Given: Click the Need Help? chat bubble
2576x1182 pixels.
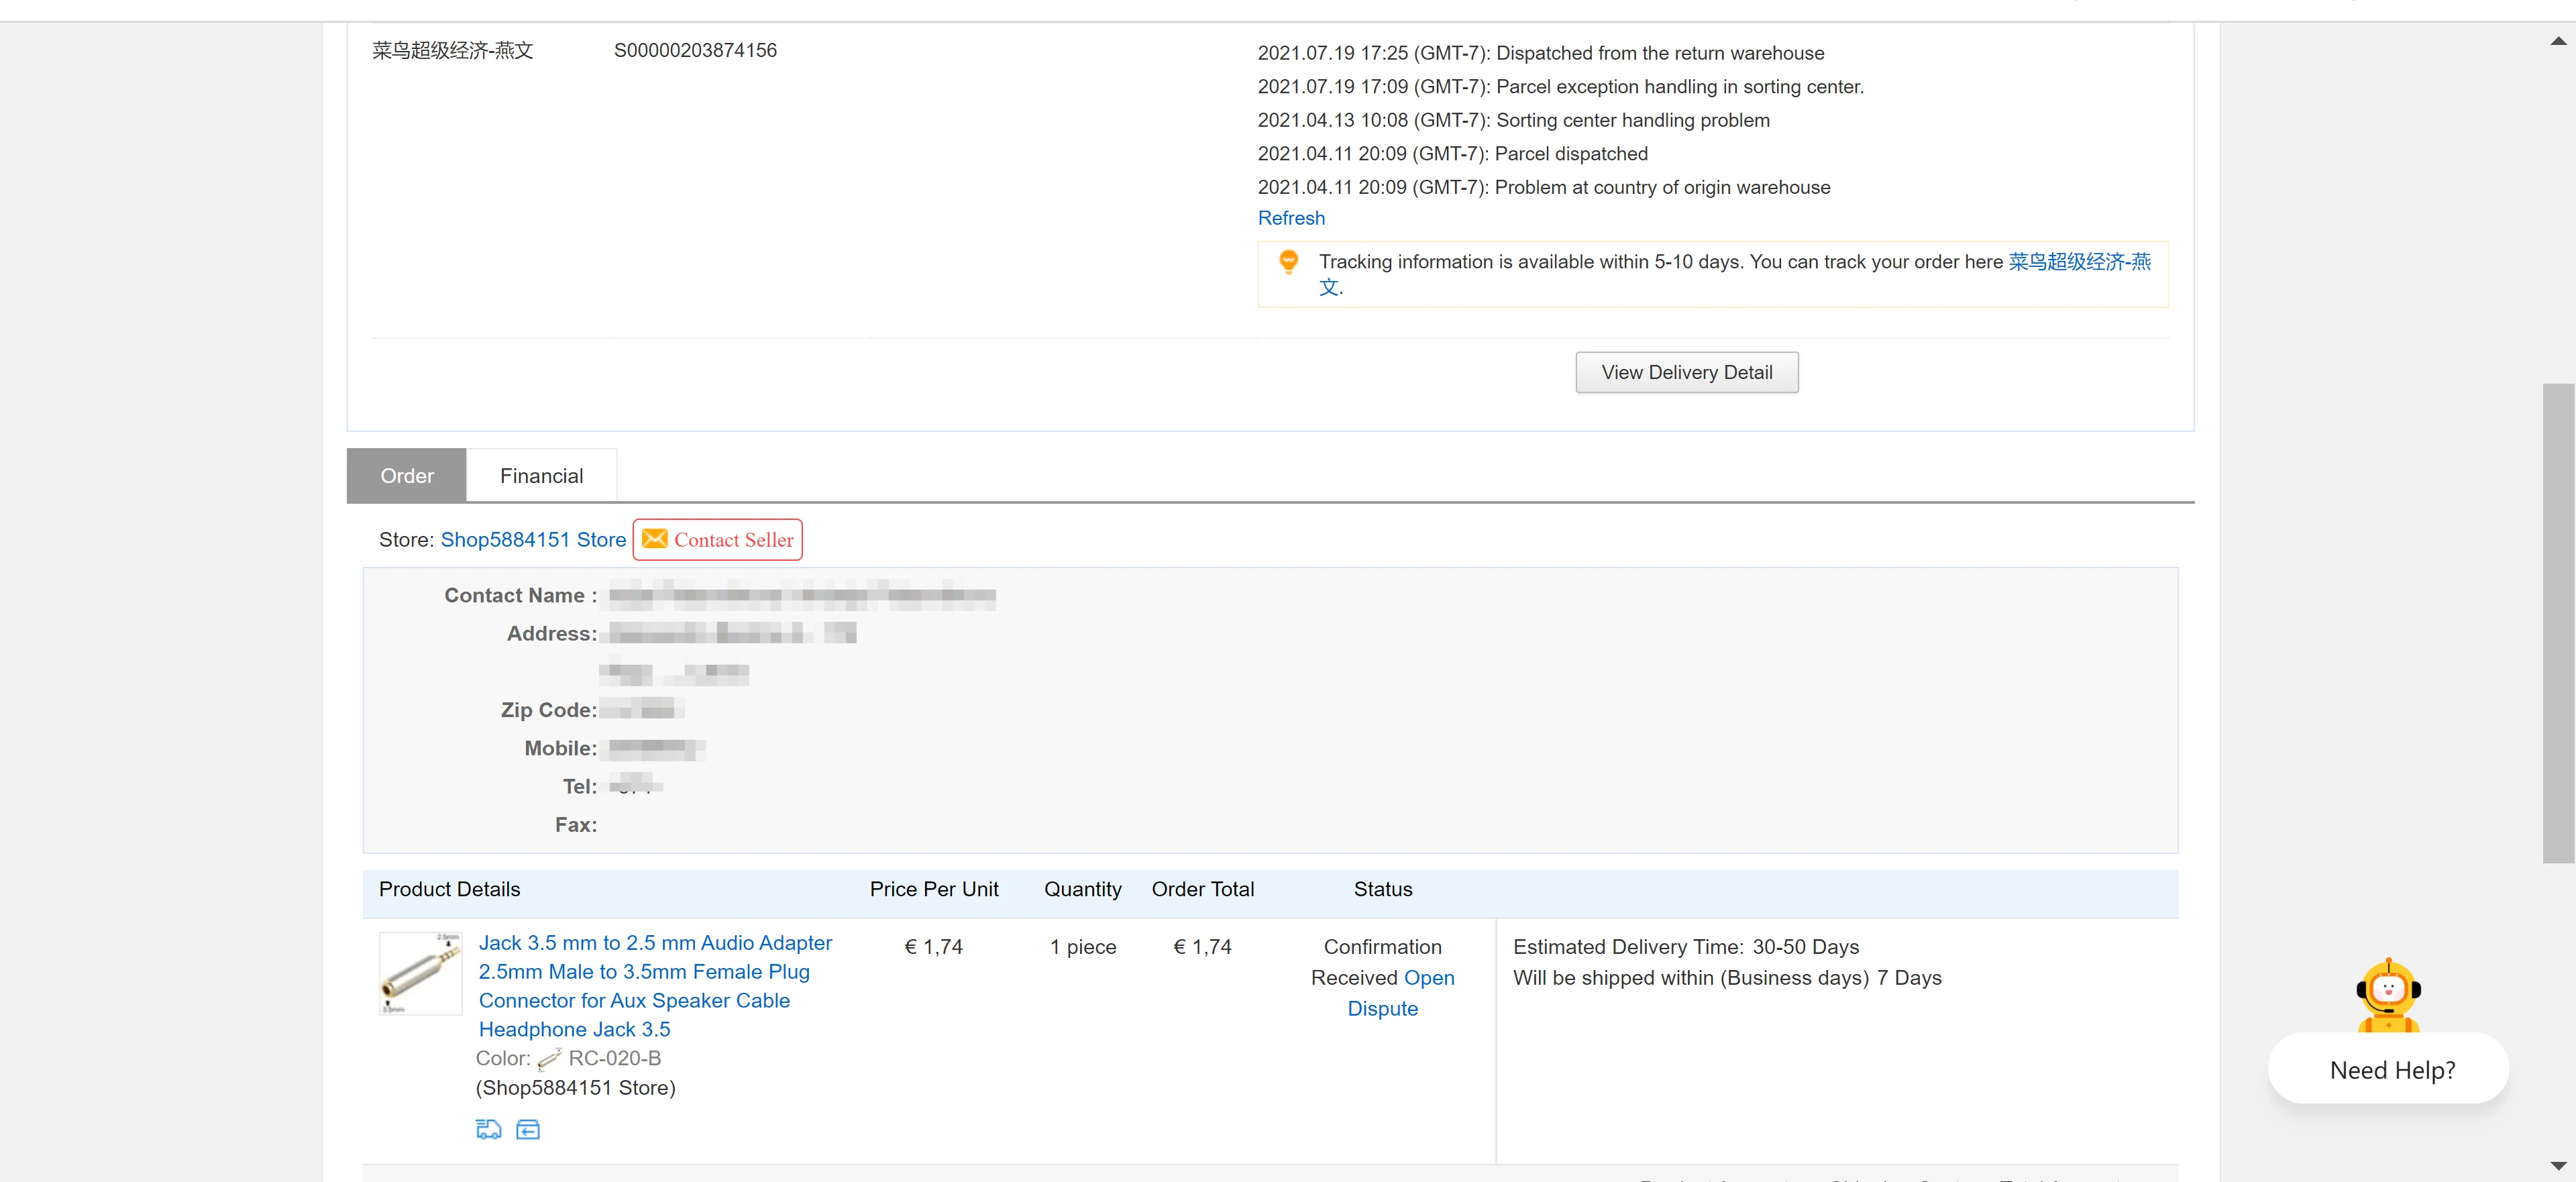Looking at the screenshot, I should tap(2391, 1070).
